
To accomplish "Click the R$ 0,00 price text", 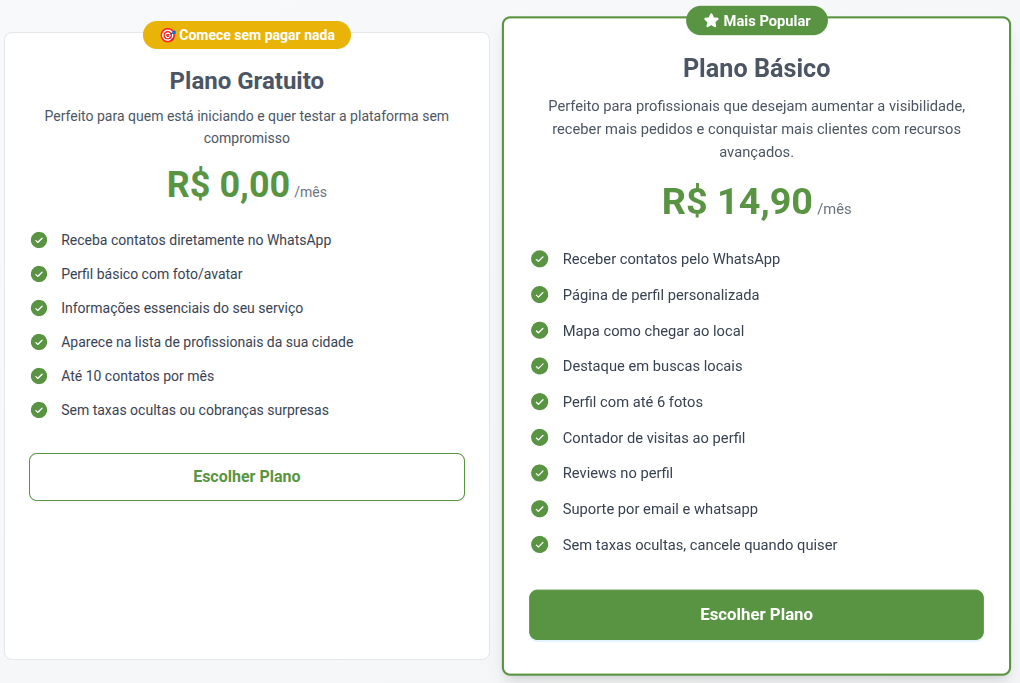I will [x=228, y=185].
